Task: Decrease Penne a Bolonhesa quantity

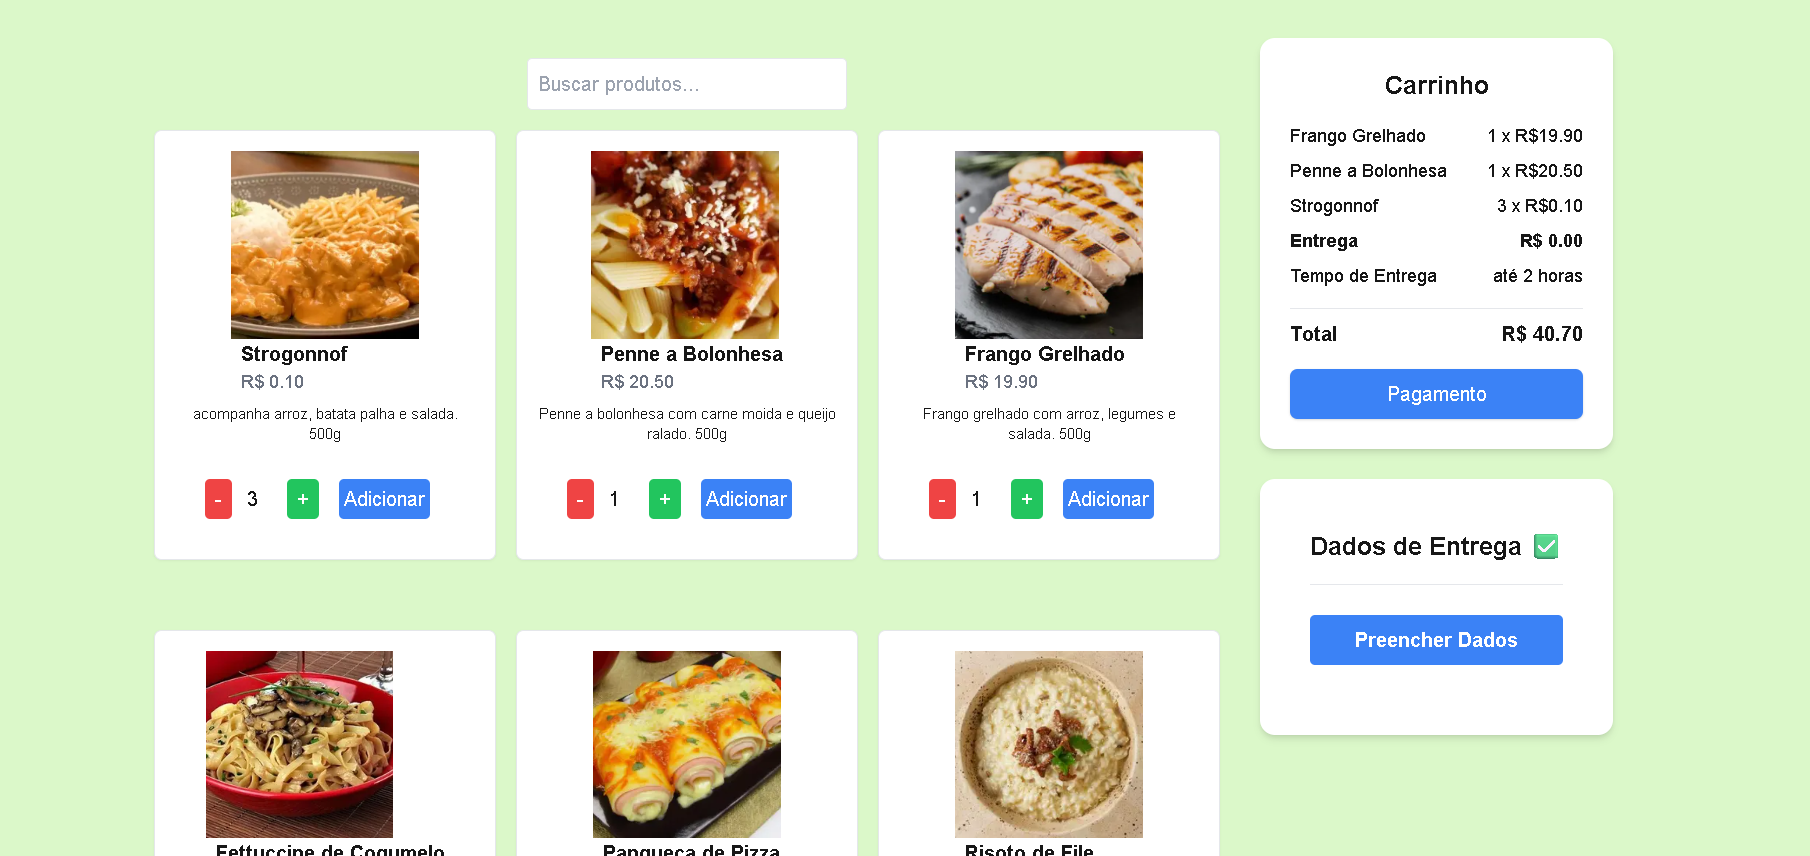Action: click(580, 499)
